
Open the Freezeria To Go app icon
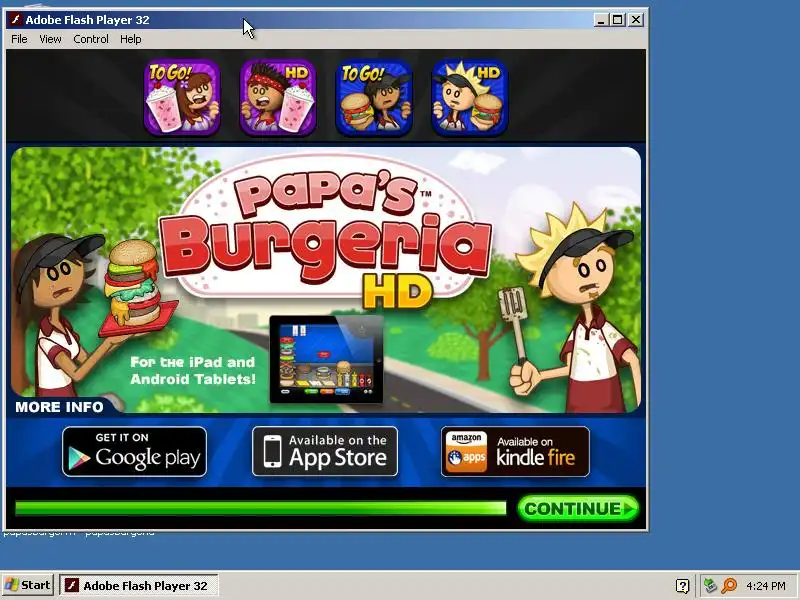click(x=182, y=97)
